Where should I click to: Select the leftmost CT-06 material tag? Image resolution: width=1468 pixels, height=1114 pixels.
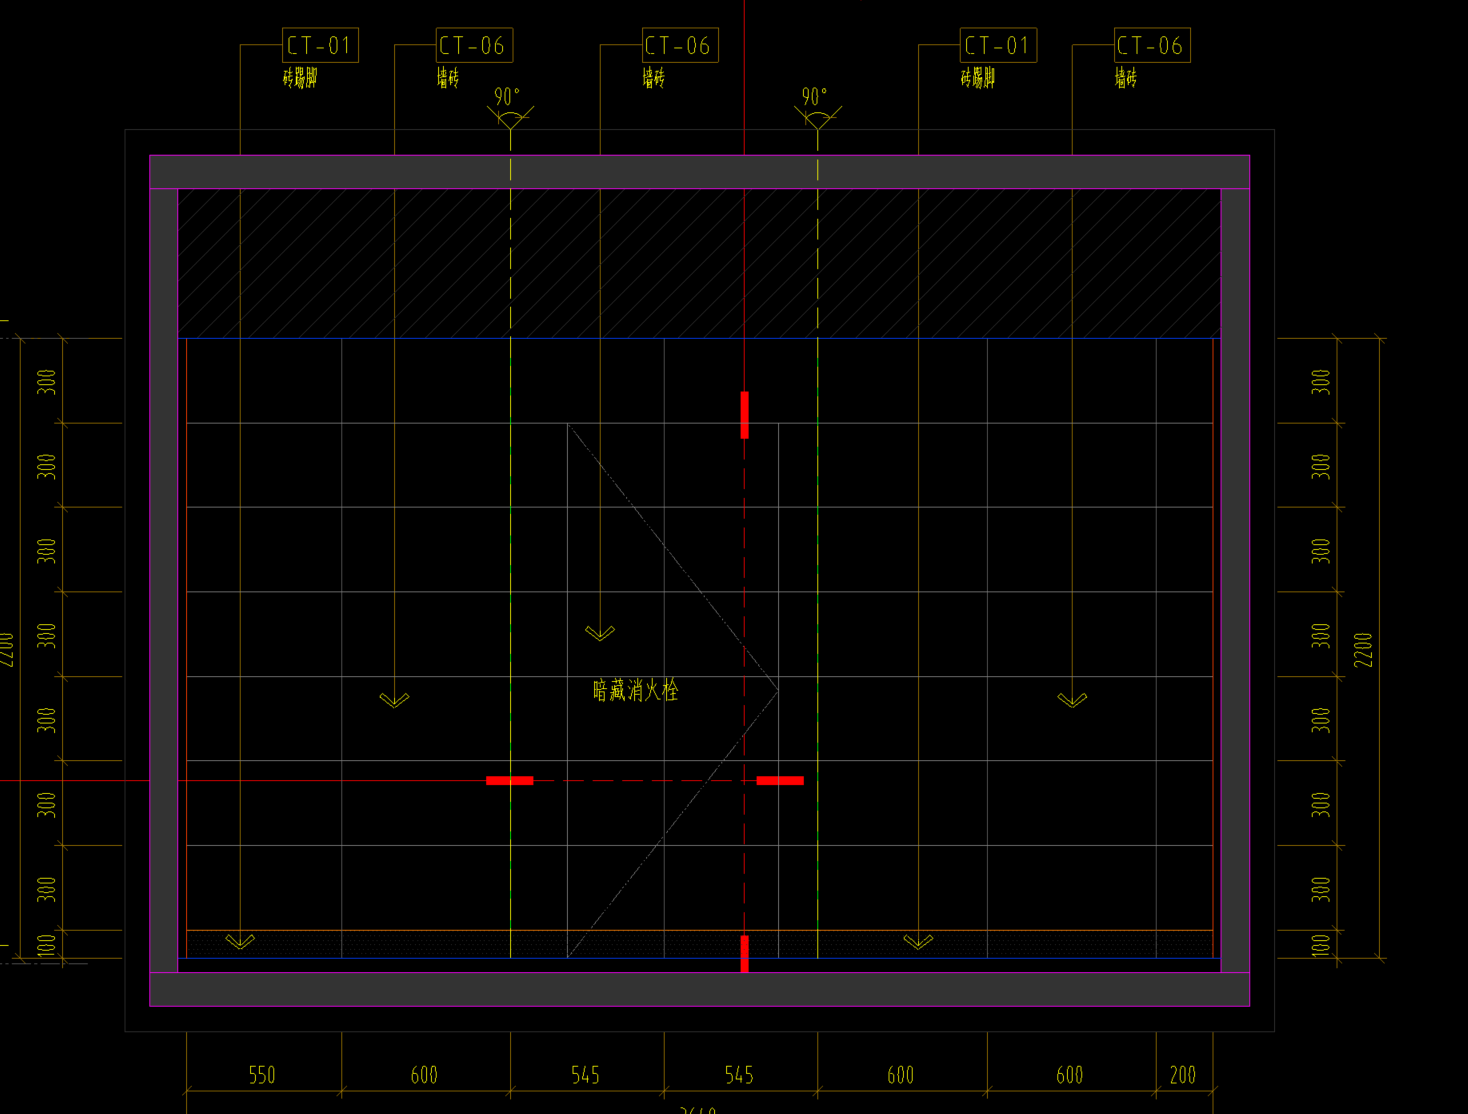pyautogui.click(x=474, y=45)
